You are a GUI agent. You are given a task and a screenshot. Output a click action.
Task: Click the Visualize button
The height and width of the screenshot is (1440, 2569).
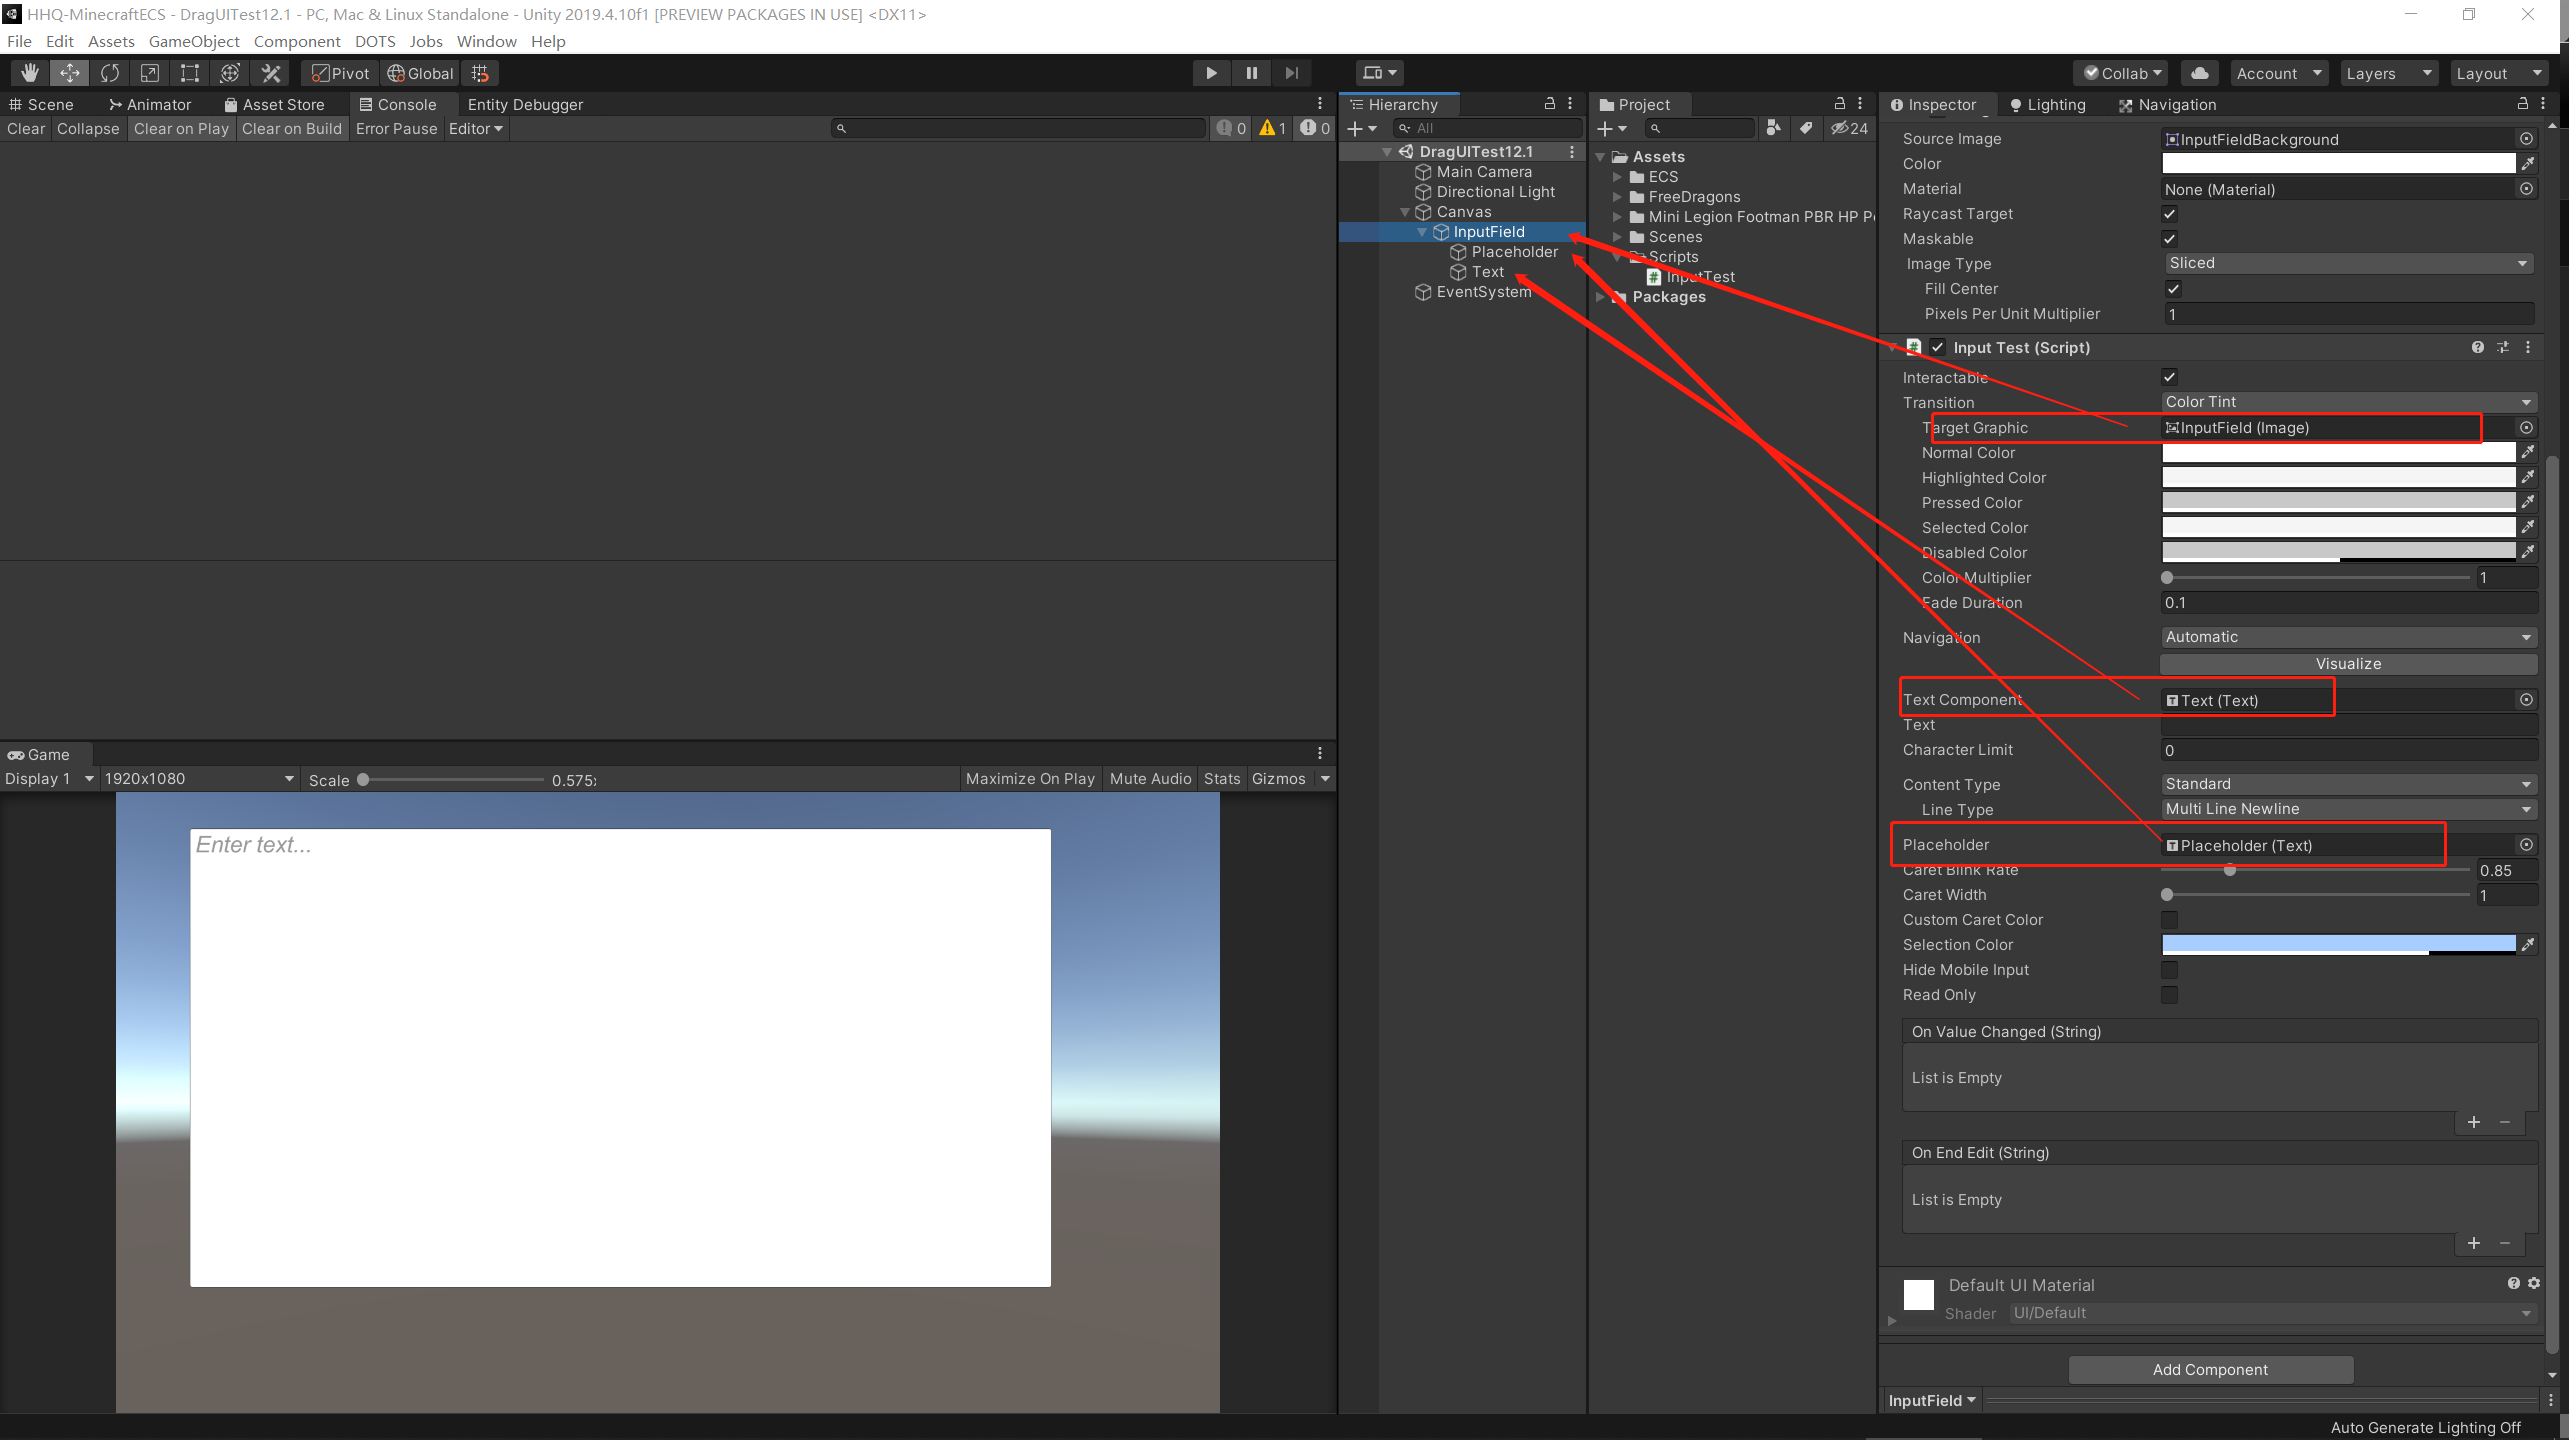2347,664
